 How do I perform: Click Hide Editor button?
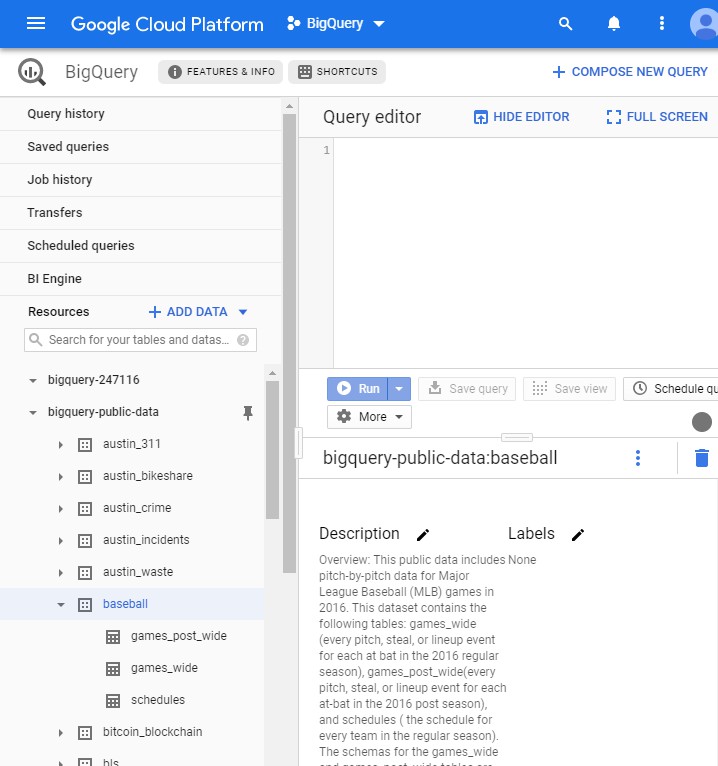pyautogui.click(x=521, y=117)
